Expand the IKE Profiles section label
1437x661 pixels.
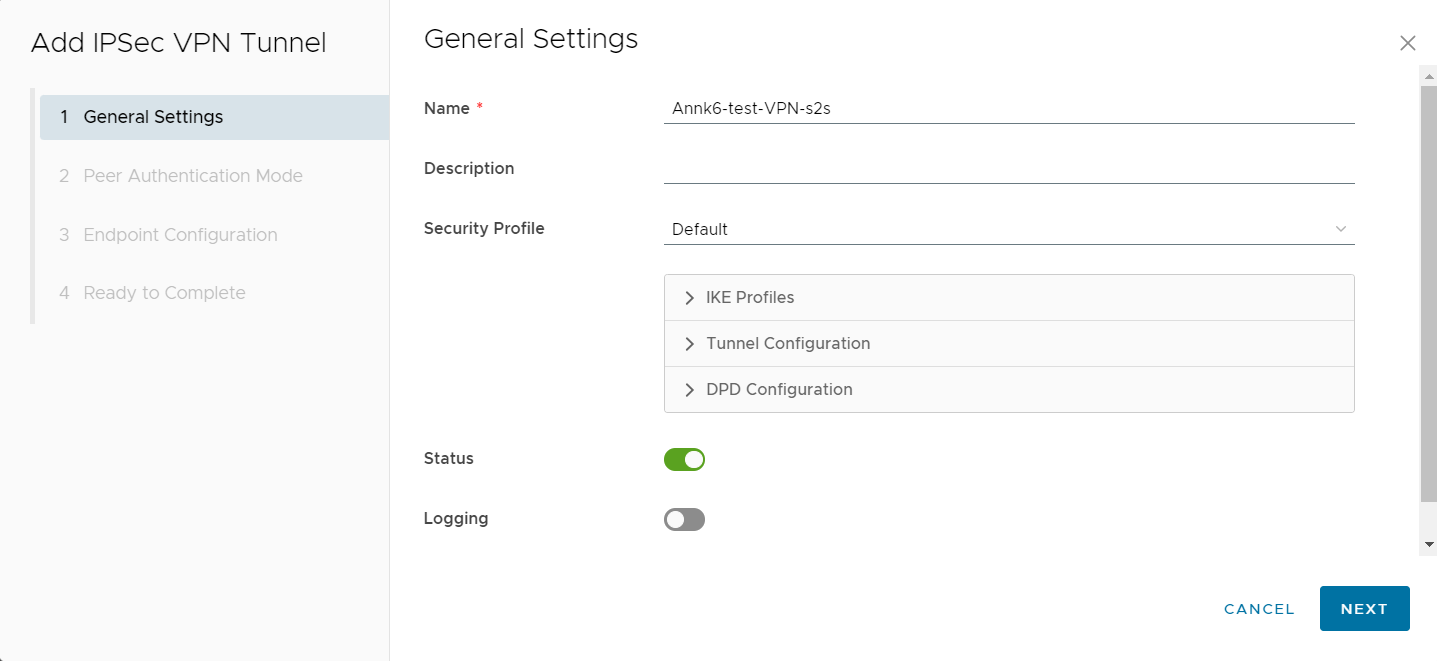(750, 298)
